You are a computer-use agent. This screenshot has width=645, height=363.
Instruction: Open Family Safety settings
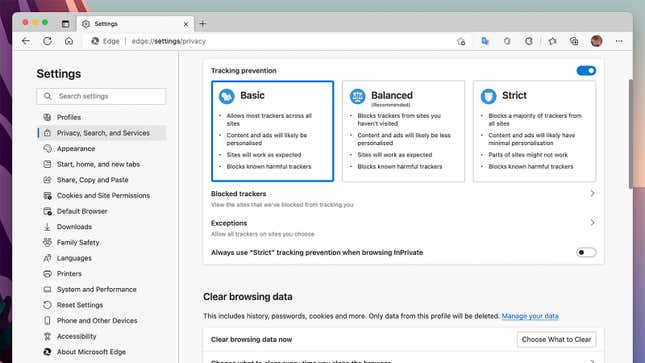[102, 242]
